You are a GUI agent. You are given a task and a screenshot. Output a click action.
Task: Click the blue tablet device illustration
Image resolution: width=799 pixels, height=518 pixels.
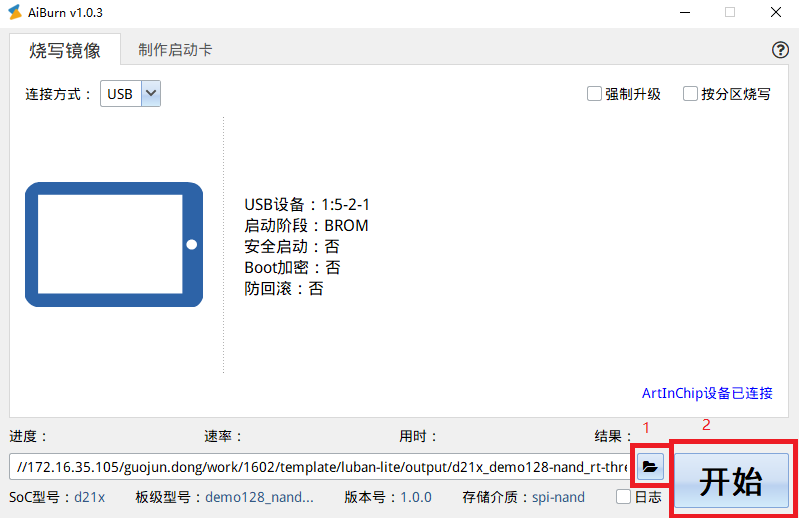114,244
